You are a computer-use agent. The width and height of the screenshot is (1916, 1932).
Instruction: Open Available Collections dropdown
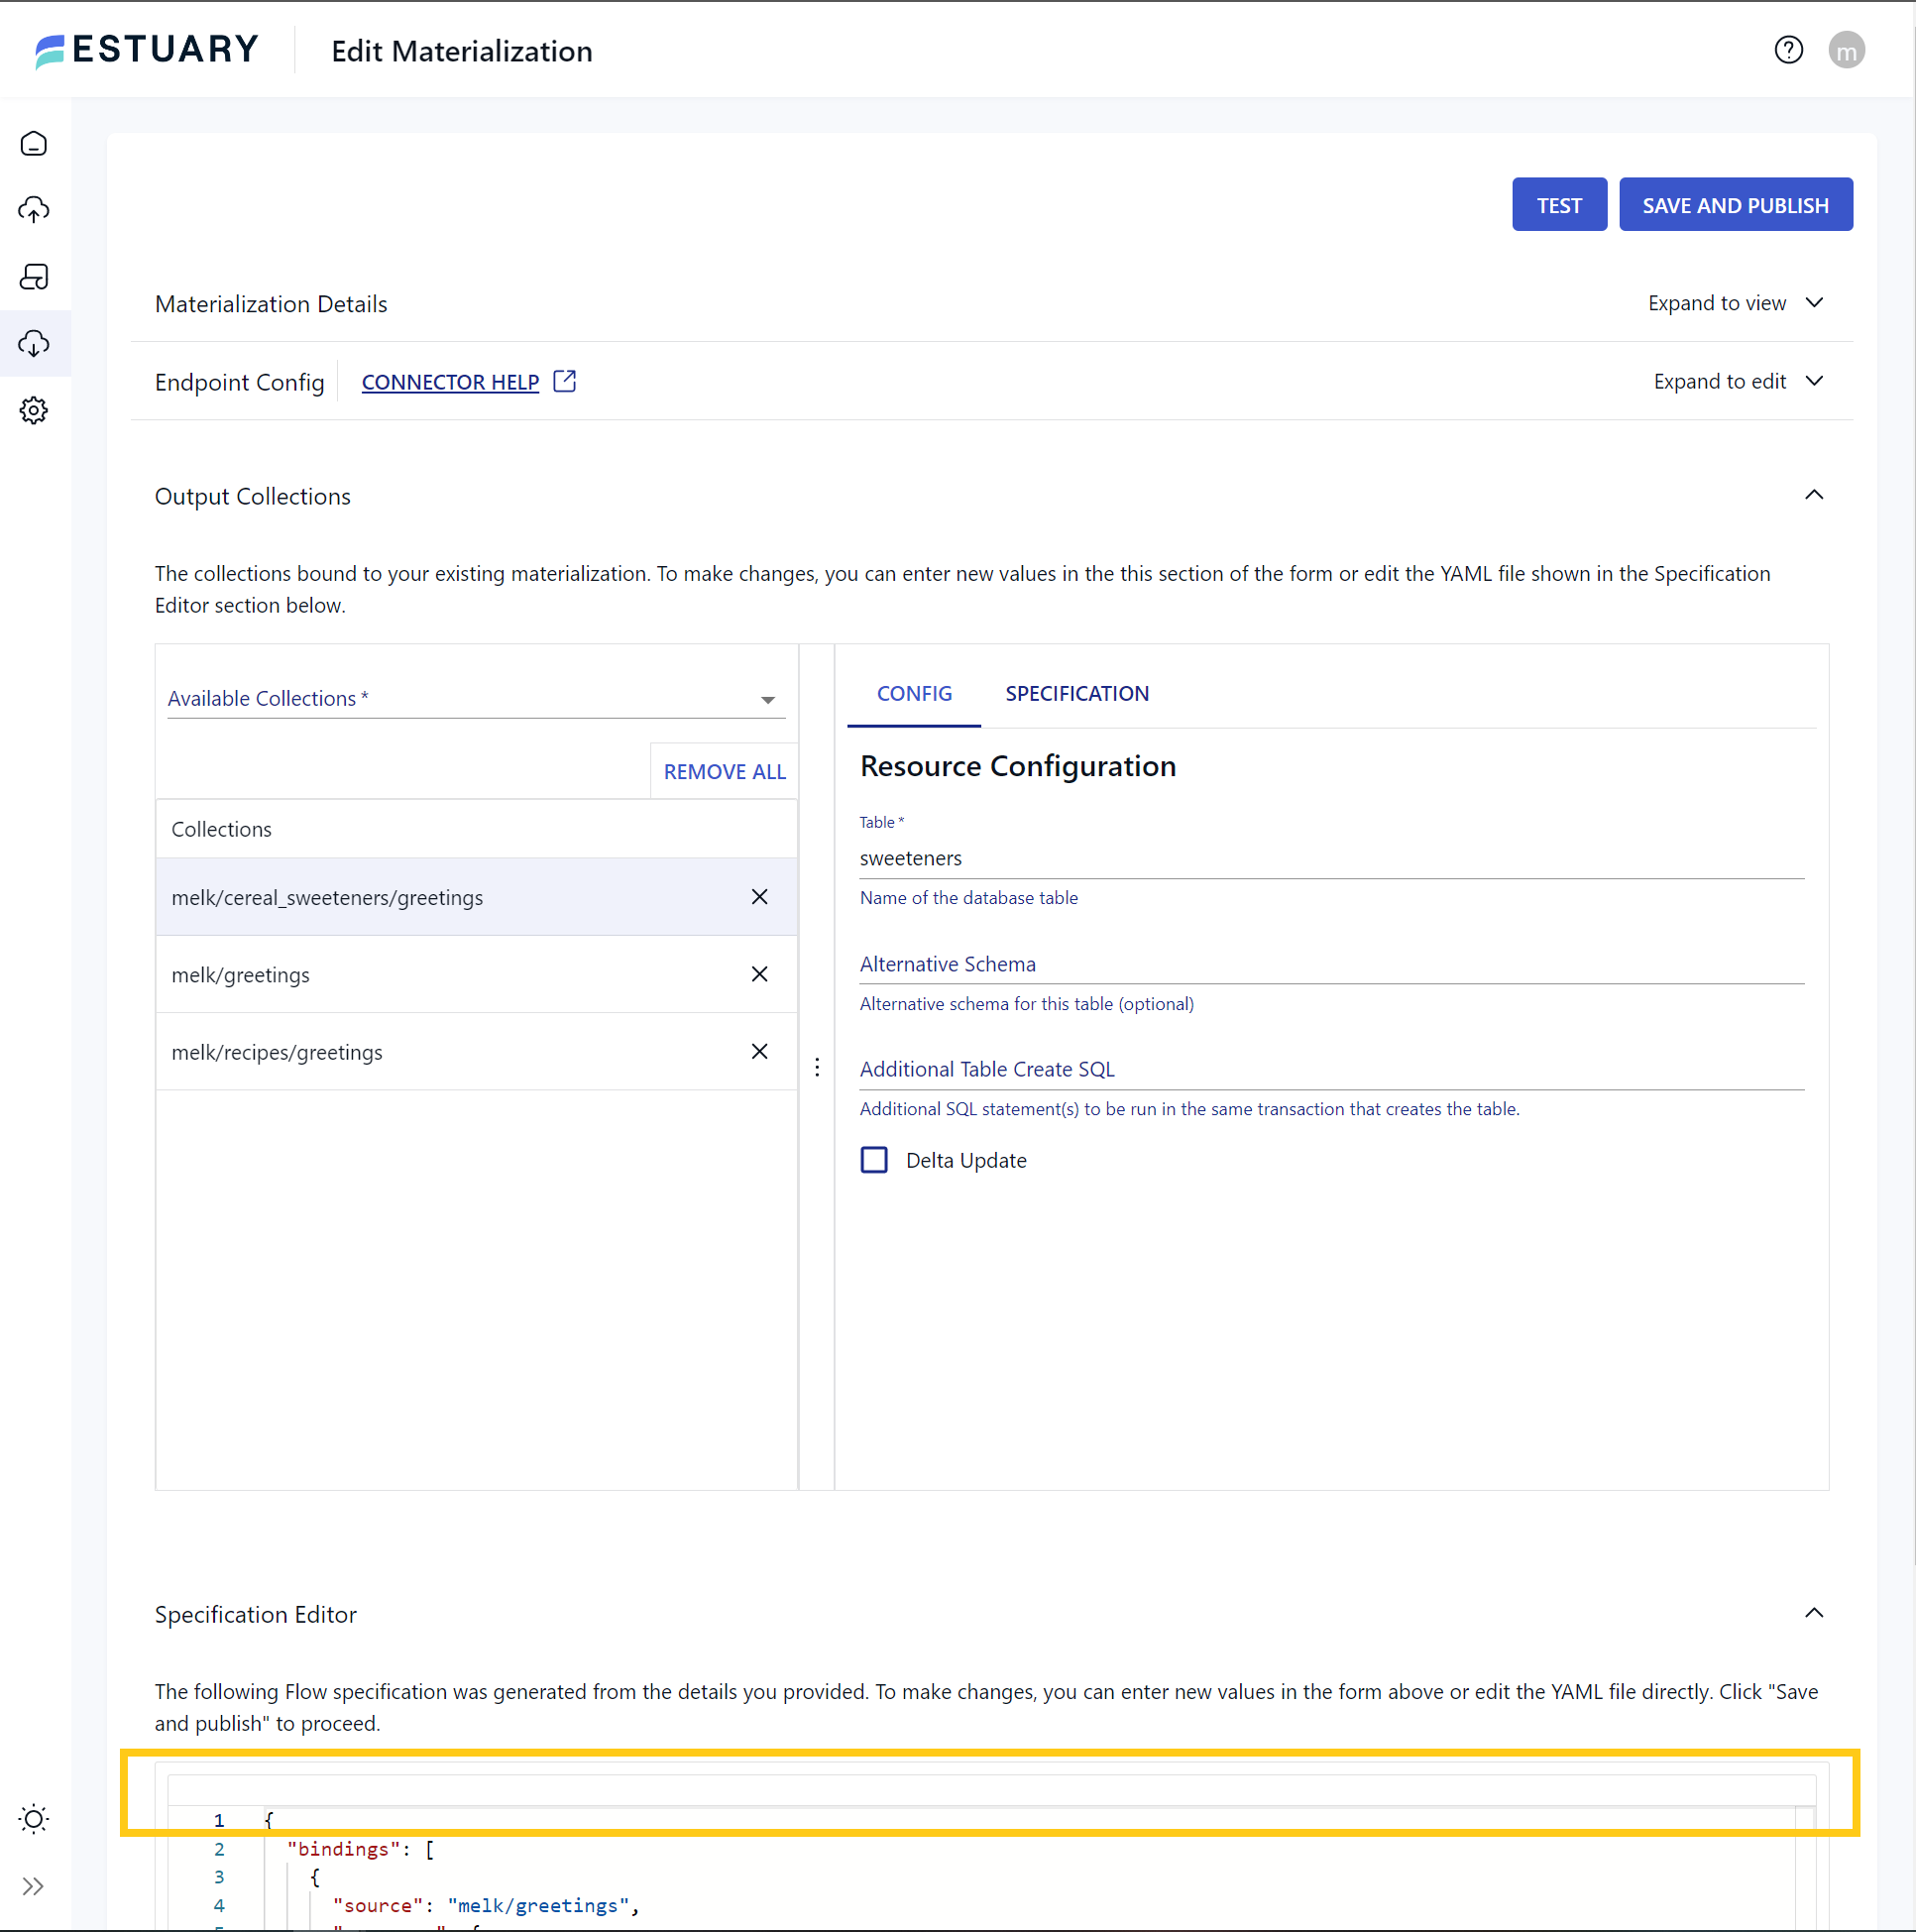click(x=767, y=700)
